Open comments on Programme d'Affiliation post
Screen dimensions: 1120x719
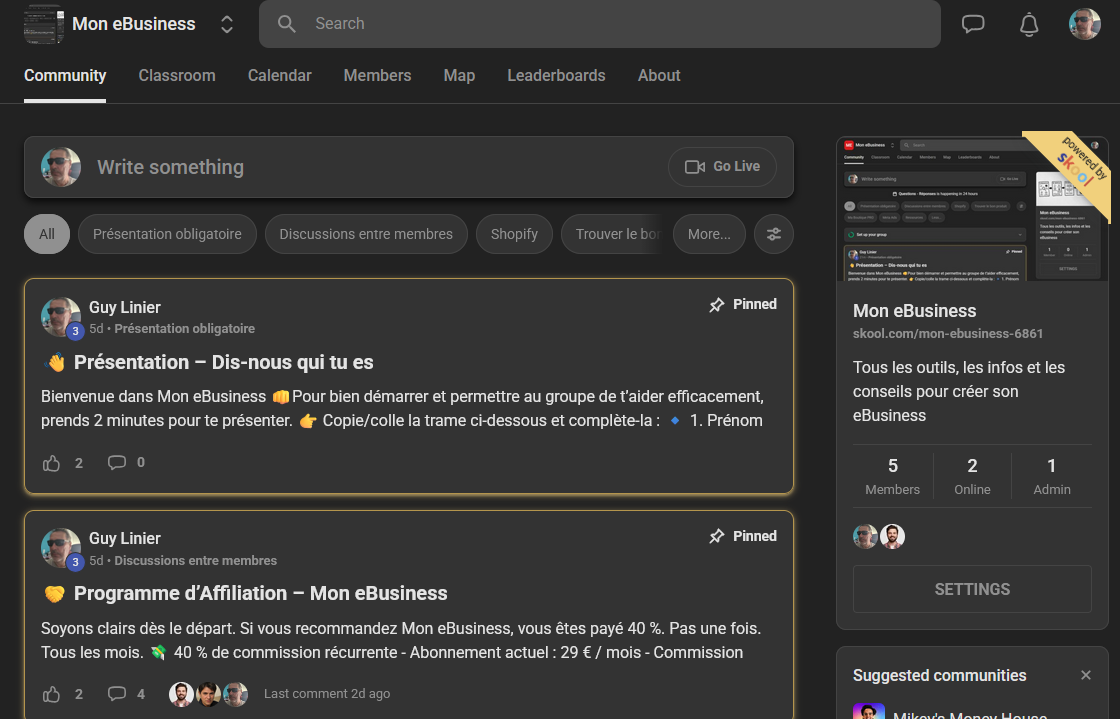coord(117,693)
